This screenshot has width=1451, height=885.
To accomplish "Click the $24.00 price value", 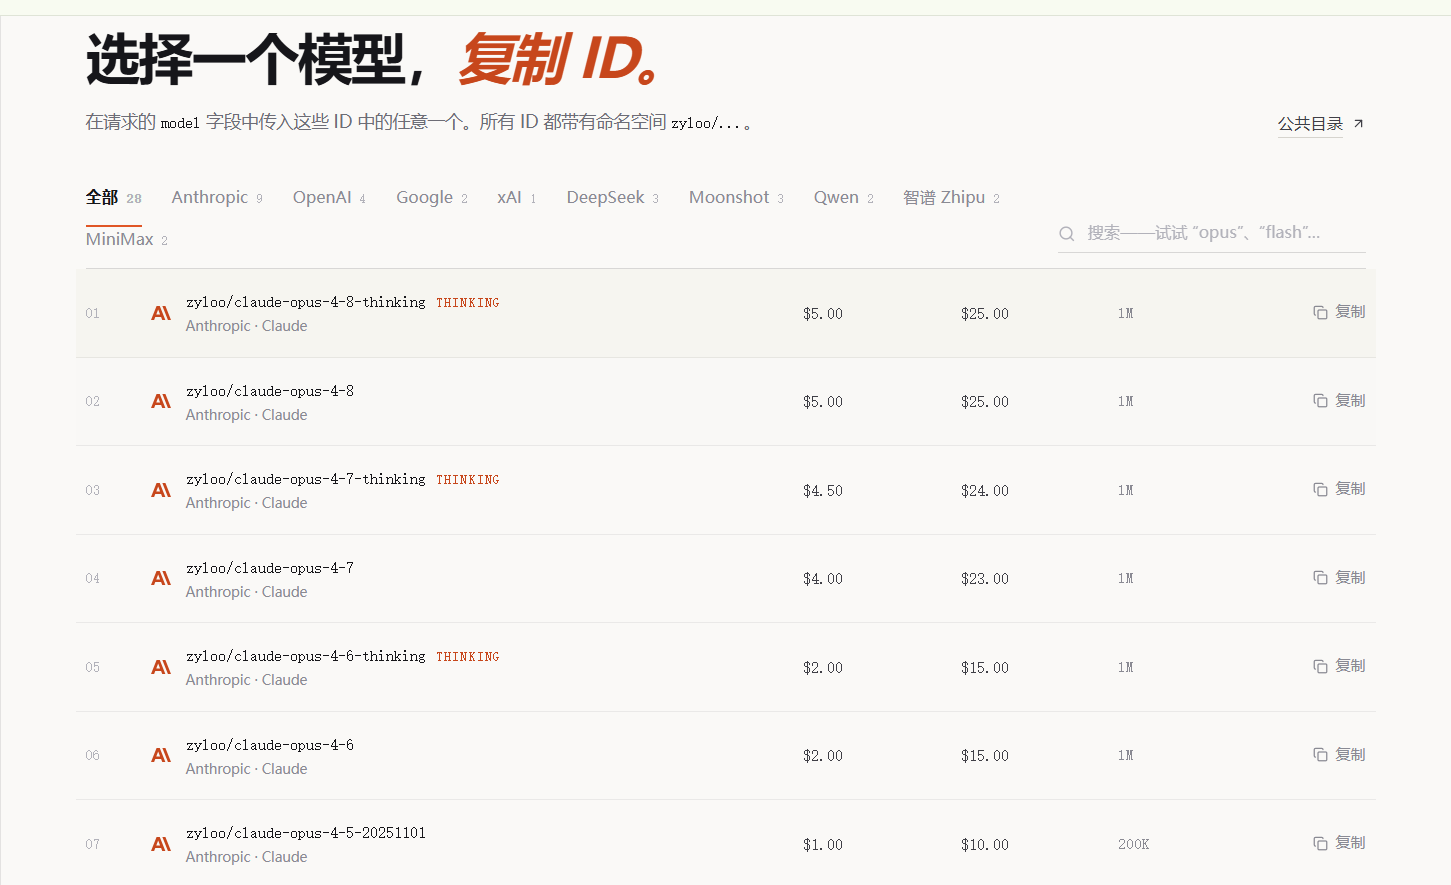I will point(985,491).
